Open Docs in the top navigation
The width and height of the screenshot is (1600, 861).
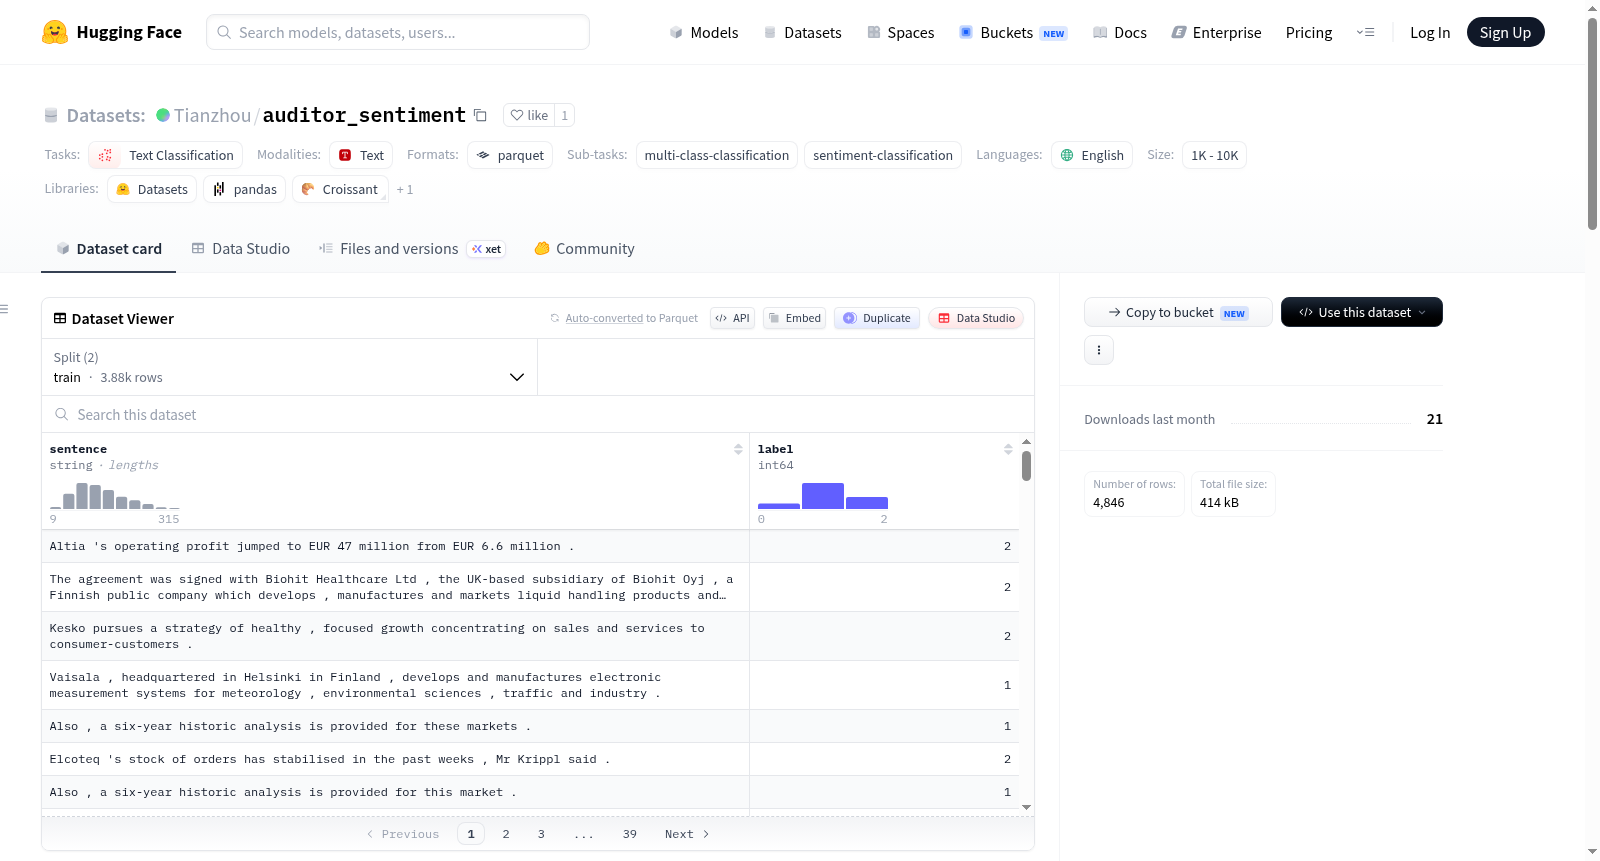coord(1120,33)
